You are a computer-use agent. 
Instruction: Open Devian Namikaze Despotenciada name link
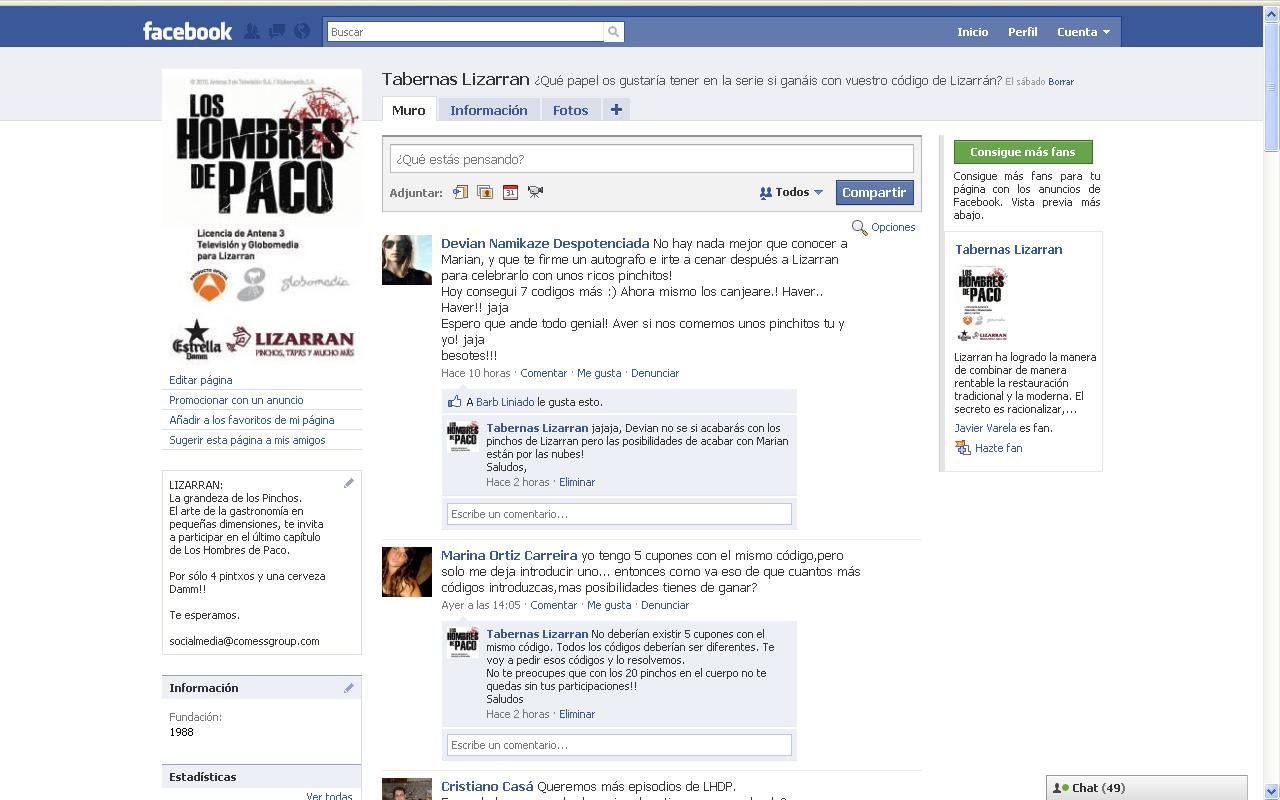pos(545,243)
